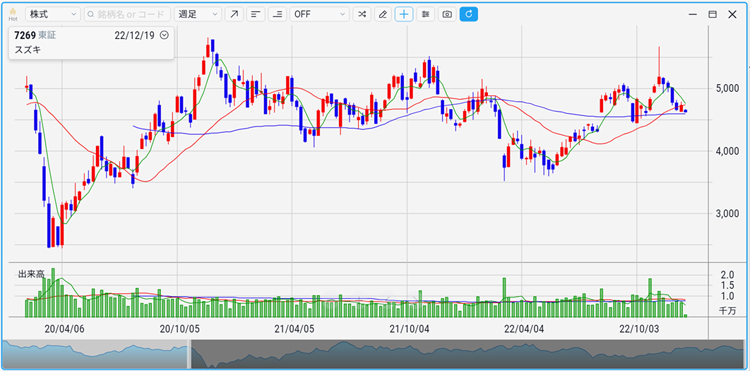Open the OFF comparison dropdown
This screenshot has height=371, width=750.
319,14
